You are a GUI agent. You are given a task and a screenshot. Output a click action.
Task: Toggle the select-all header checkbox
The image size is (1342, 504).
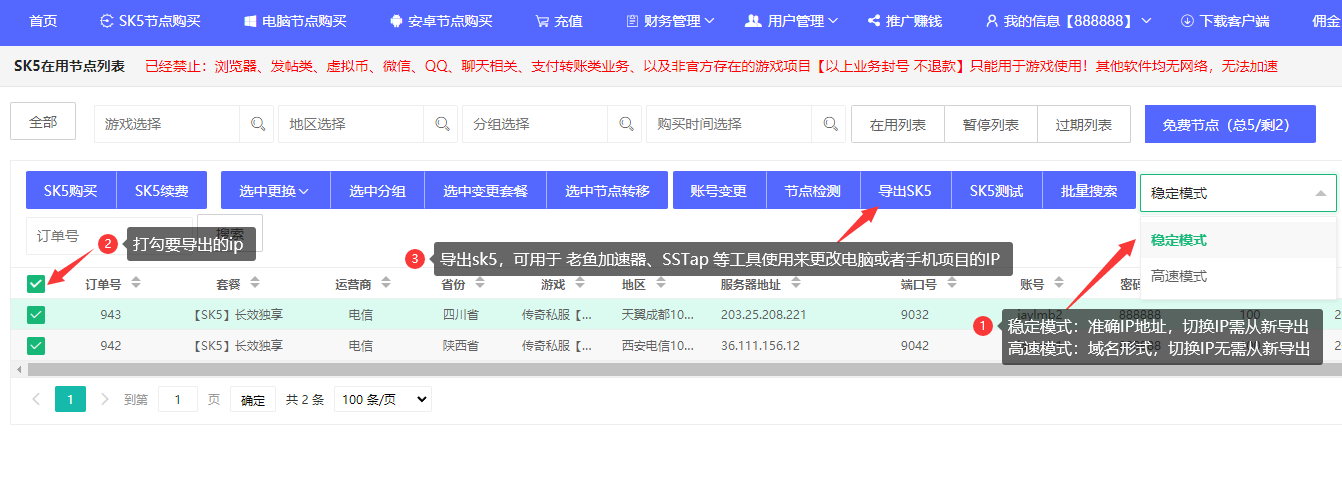(x=36, y=284)
